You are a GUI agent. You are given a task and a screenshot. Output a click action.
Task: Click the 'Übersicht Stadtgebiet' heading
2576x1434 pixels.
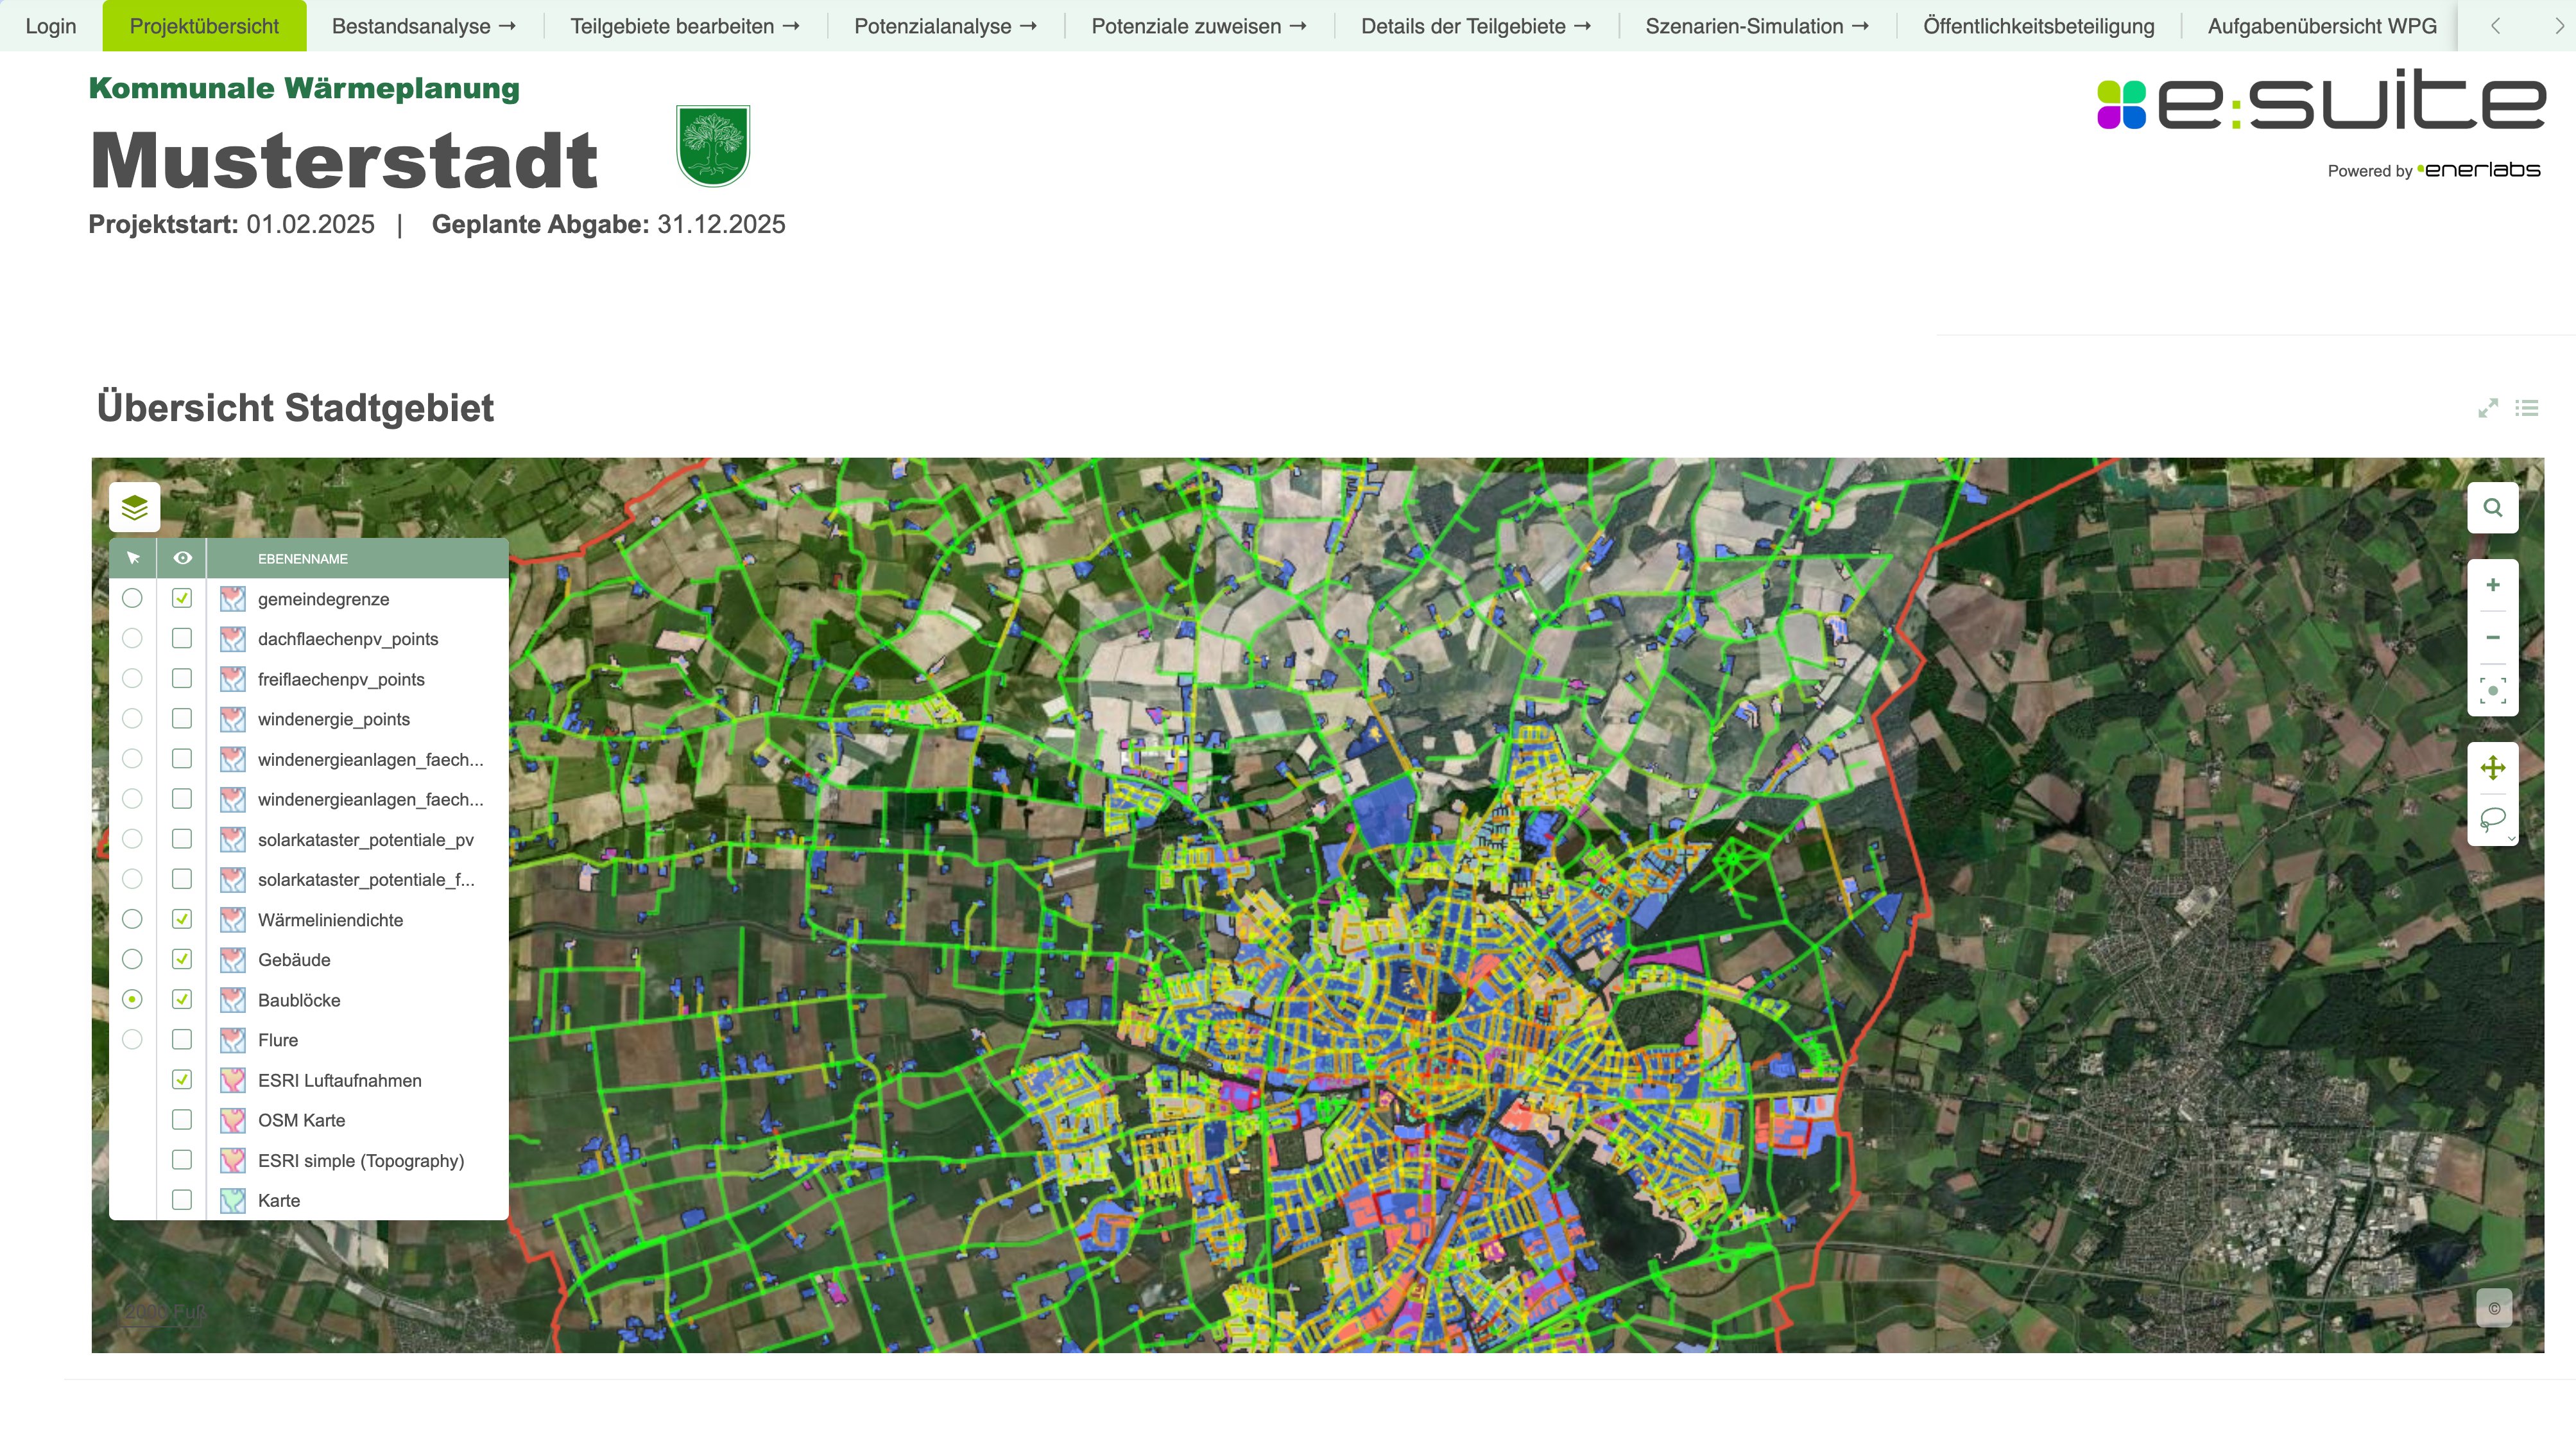pos(295,408)
